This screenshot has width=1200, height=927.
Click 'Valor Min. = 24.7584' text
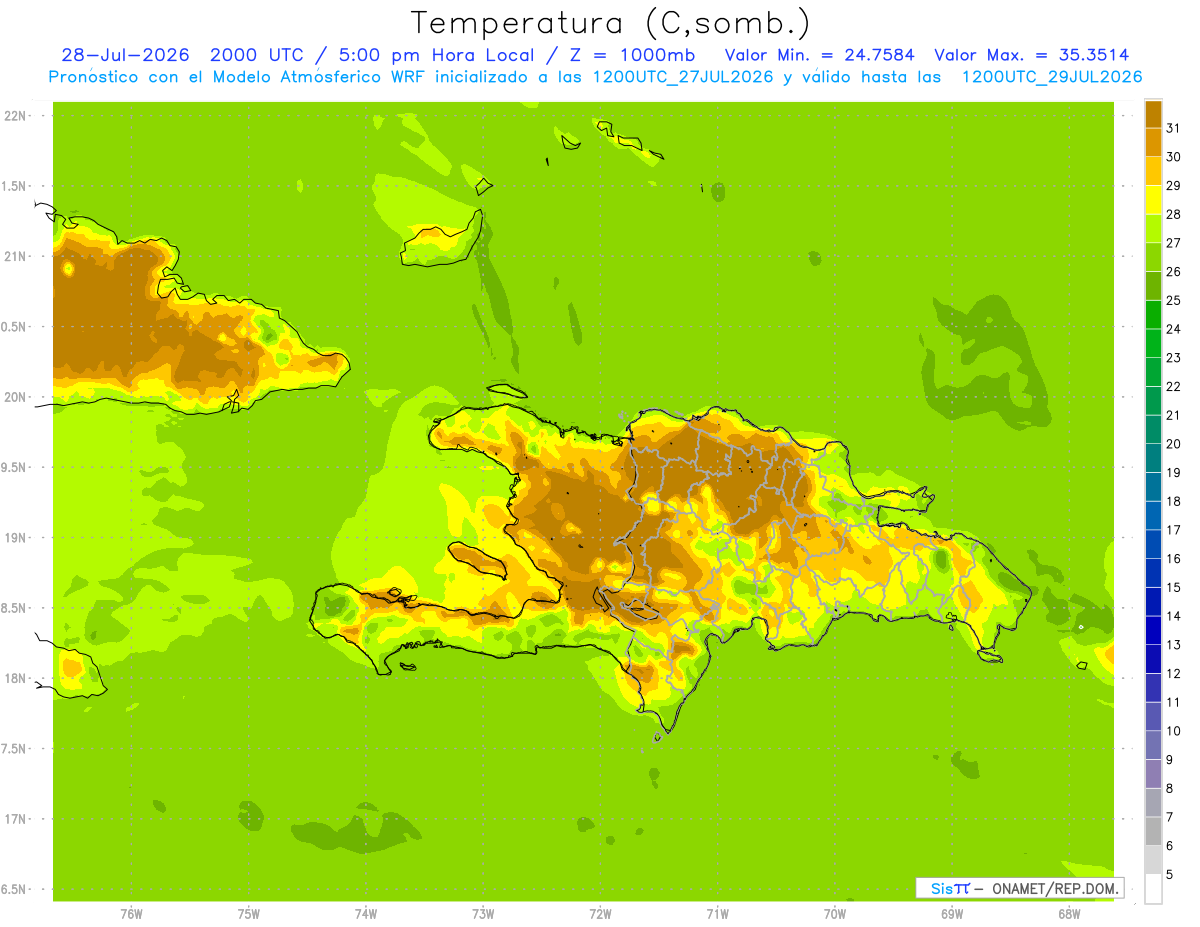click(819, 55)
